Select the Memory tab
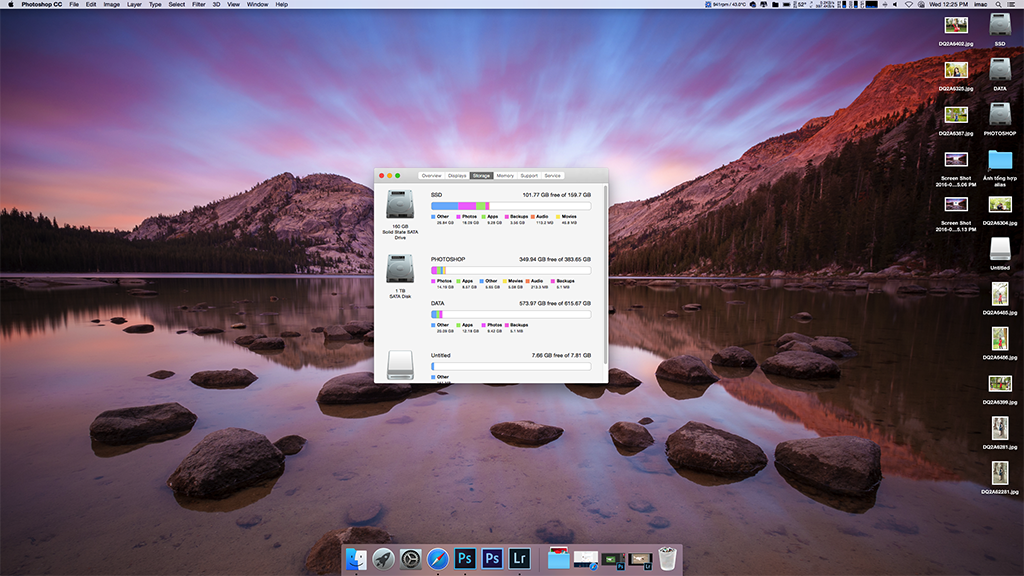The width and height of the screenshot is (1024, 576). pos(505,175)
